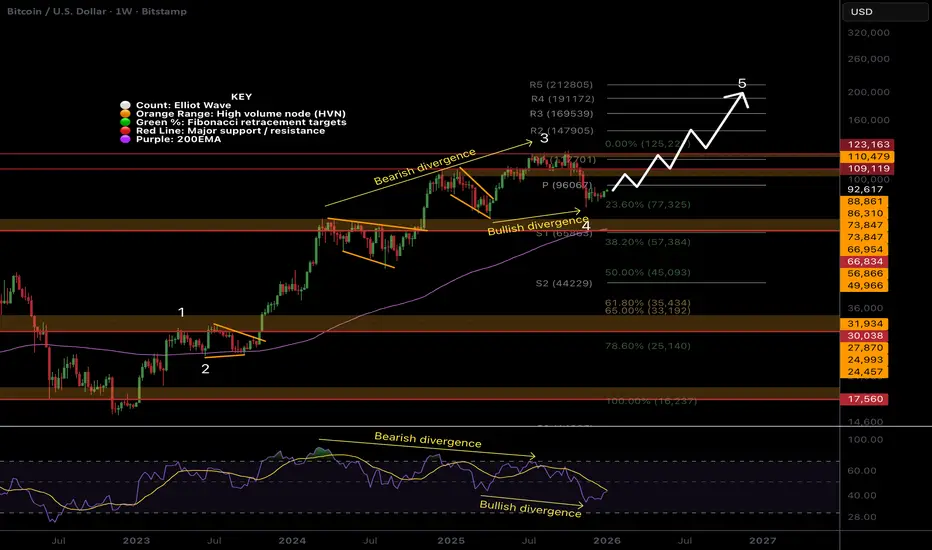Screen dimensions: 932x550
Task: Select the Elliott wave label 3
Action: pos(544,139)
